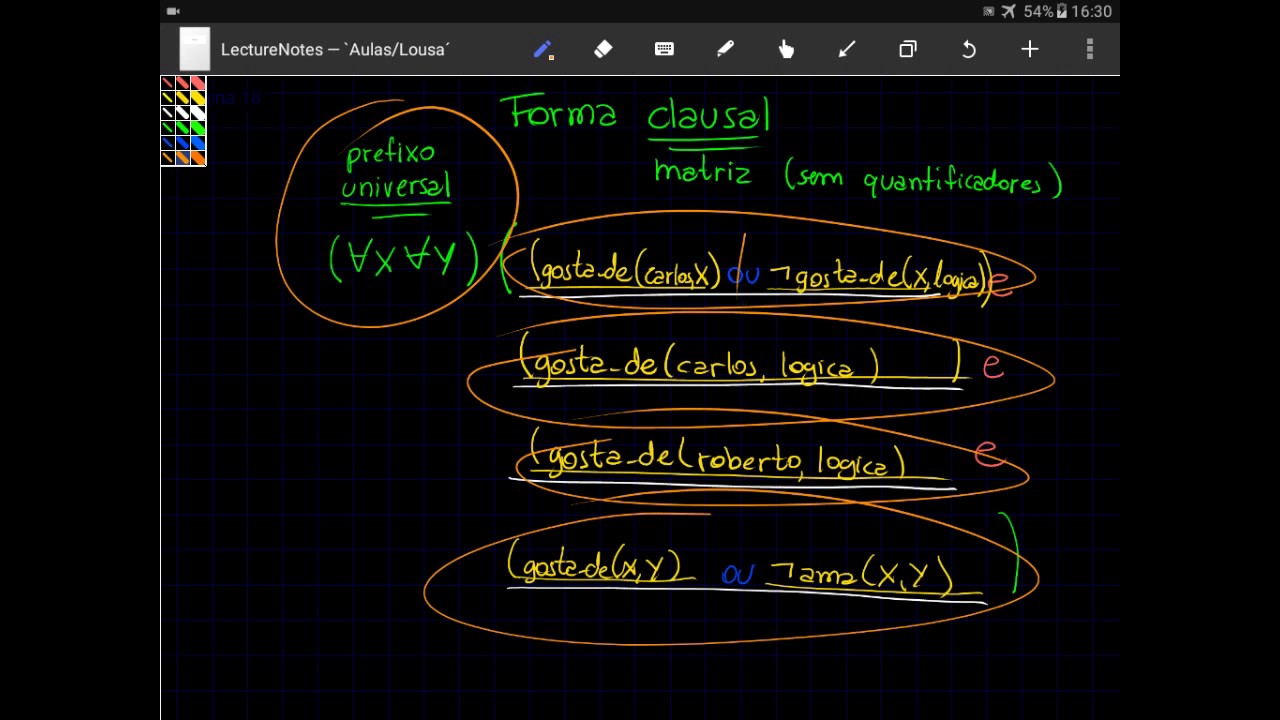Pick the medium green pen swatch
Viewport: 1280px width, 720px height.
click(183, 128)
